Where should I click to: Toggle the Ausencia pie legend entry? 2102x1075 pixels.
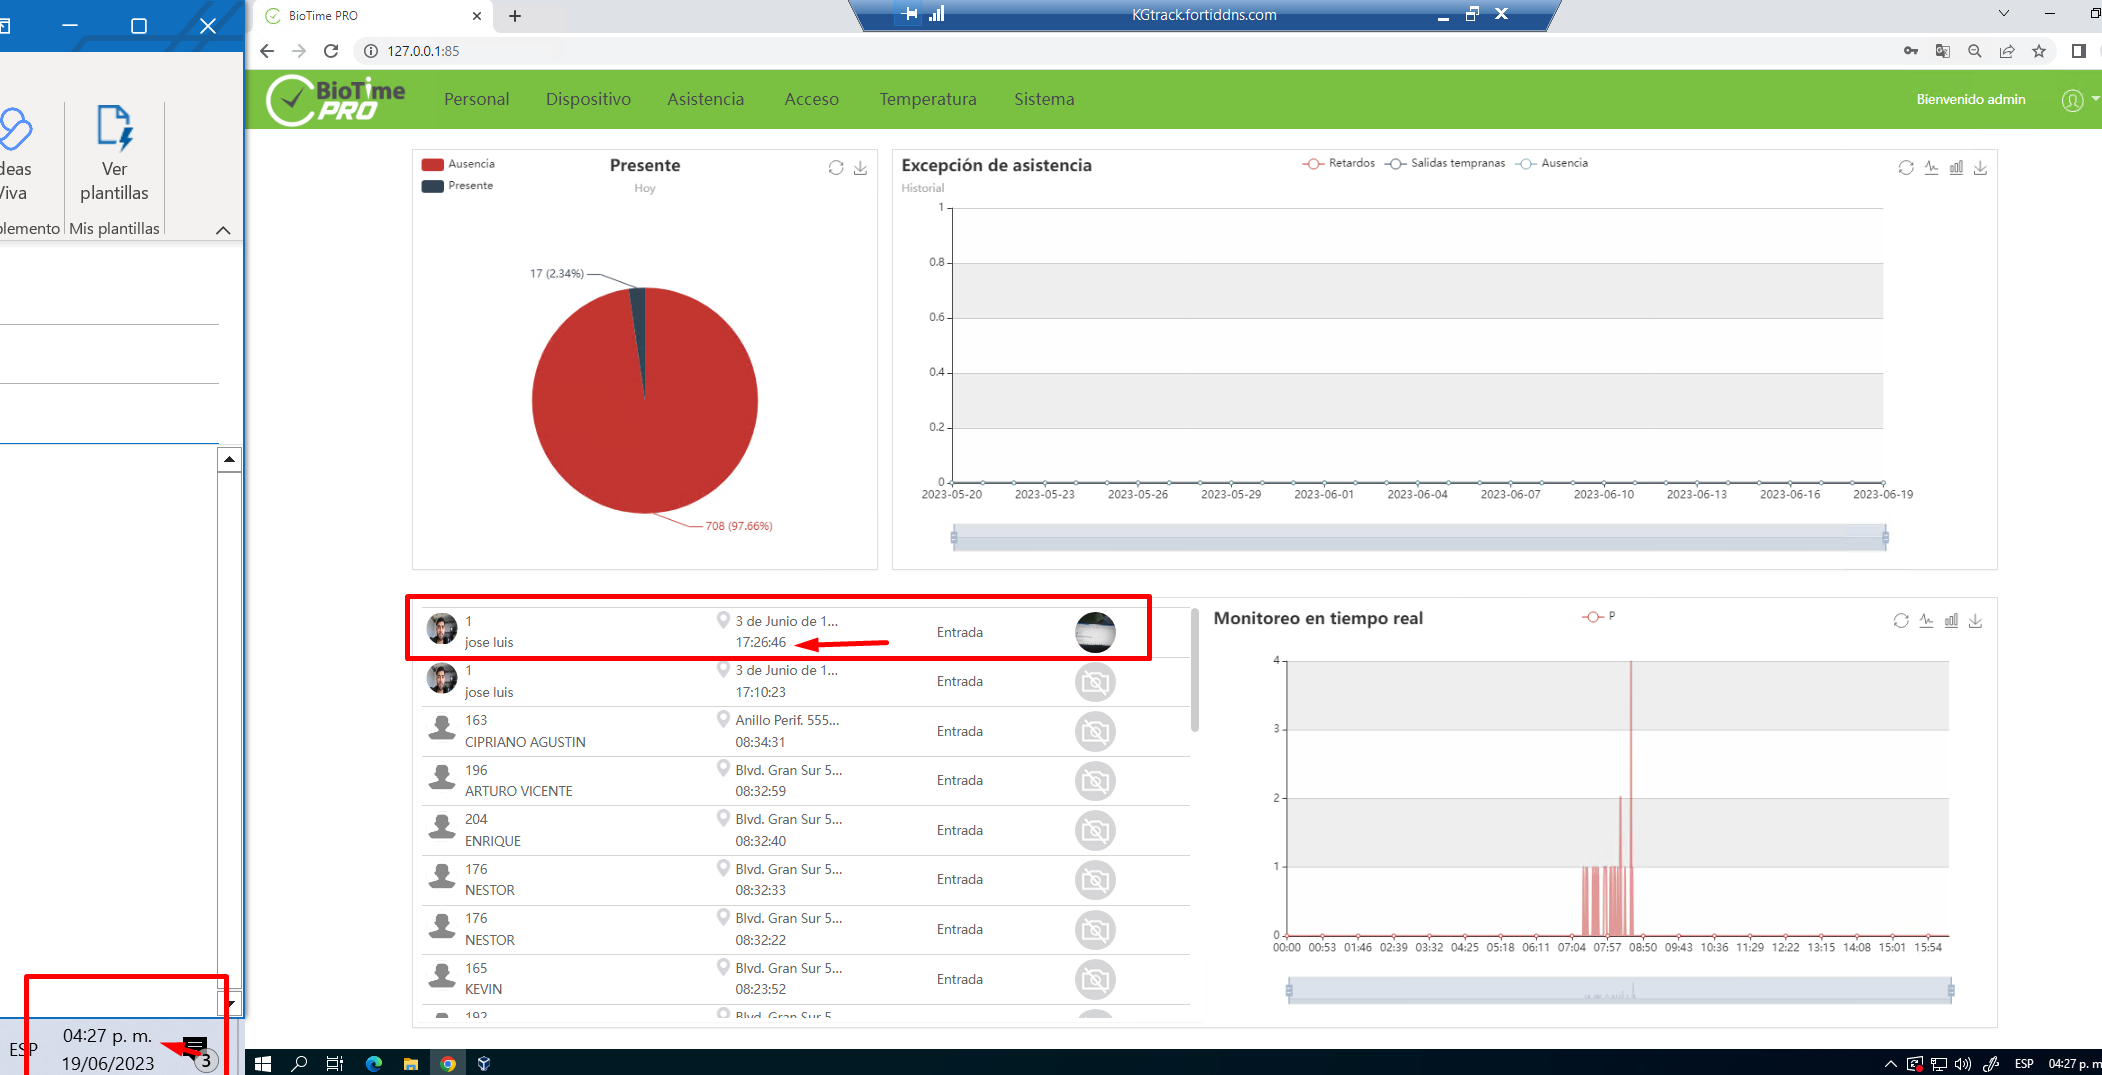[458, 164]
